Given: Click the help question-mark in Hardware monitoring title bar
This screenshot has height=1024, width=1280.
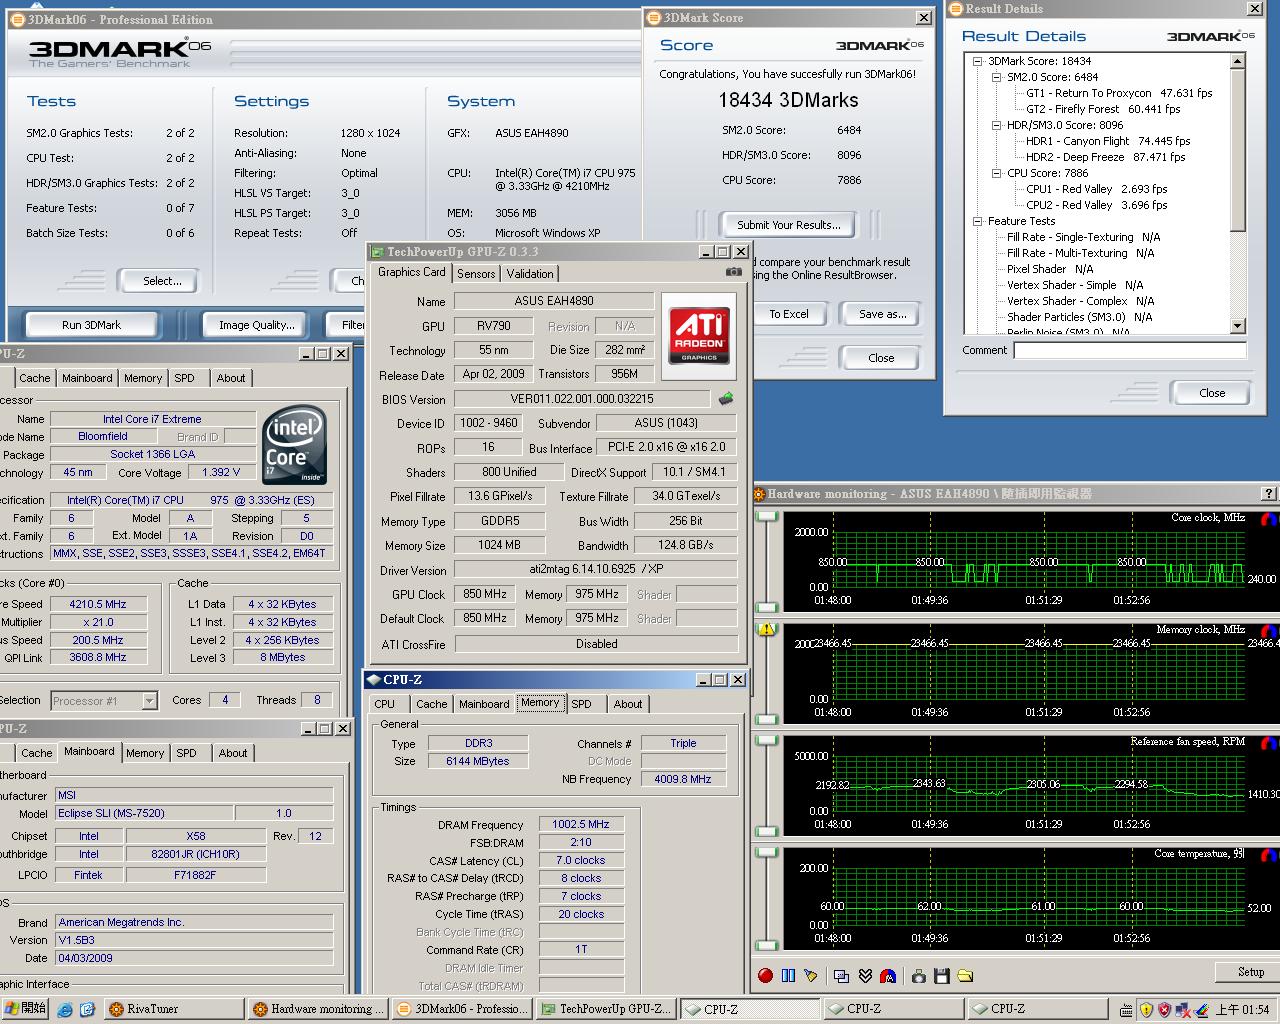Looking at the screenshot, I should coord(1270,494).
